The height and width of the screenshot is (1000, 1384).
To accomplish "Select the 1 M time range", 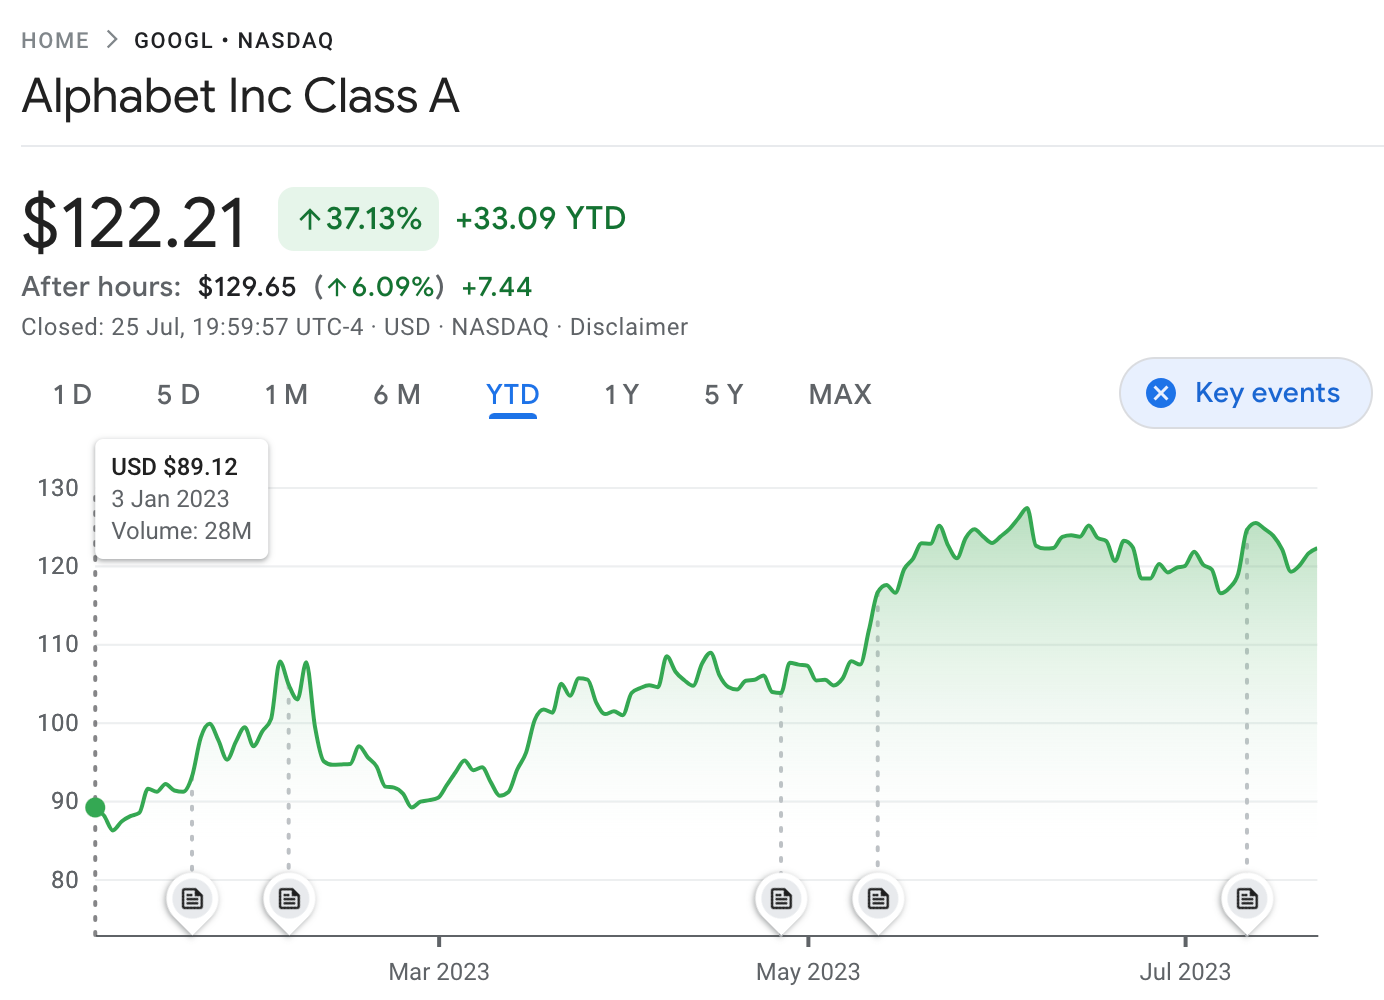I will tap(286, 395).
